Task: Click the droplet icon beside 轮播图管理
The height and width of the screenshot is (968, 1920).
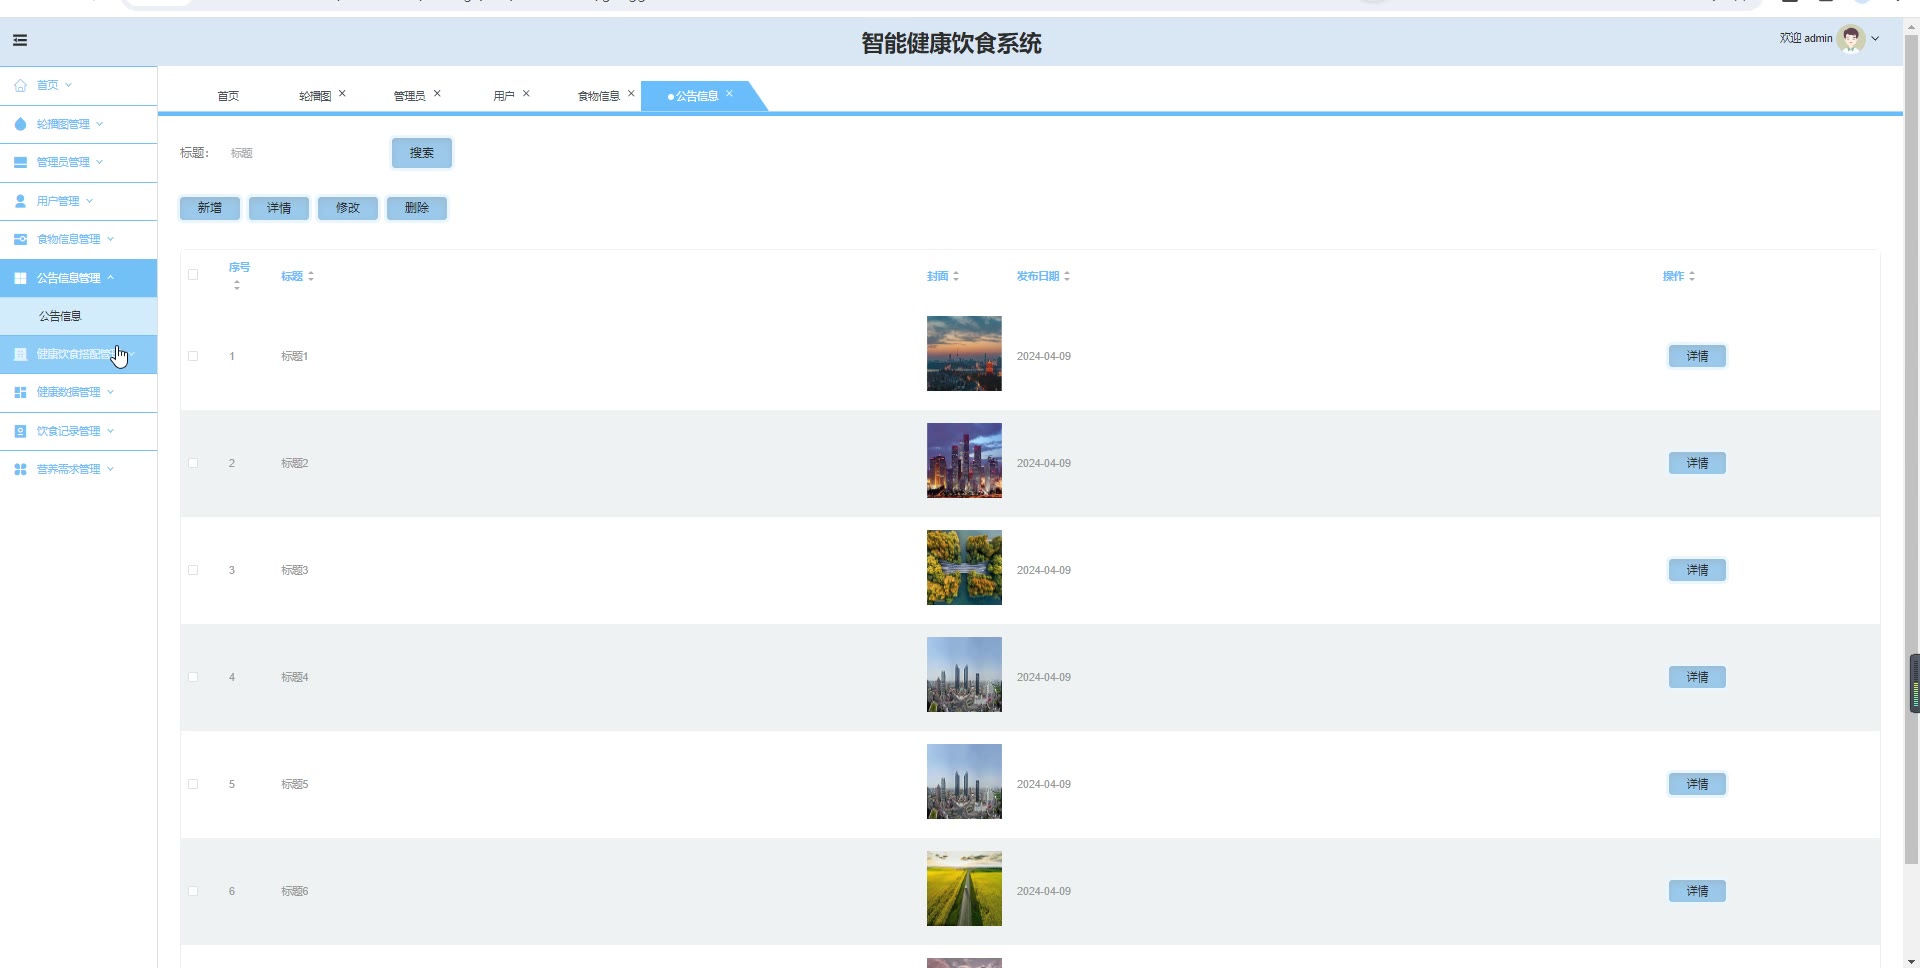Action: click(x=20, y=124)
